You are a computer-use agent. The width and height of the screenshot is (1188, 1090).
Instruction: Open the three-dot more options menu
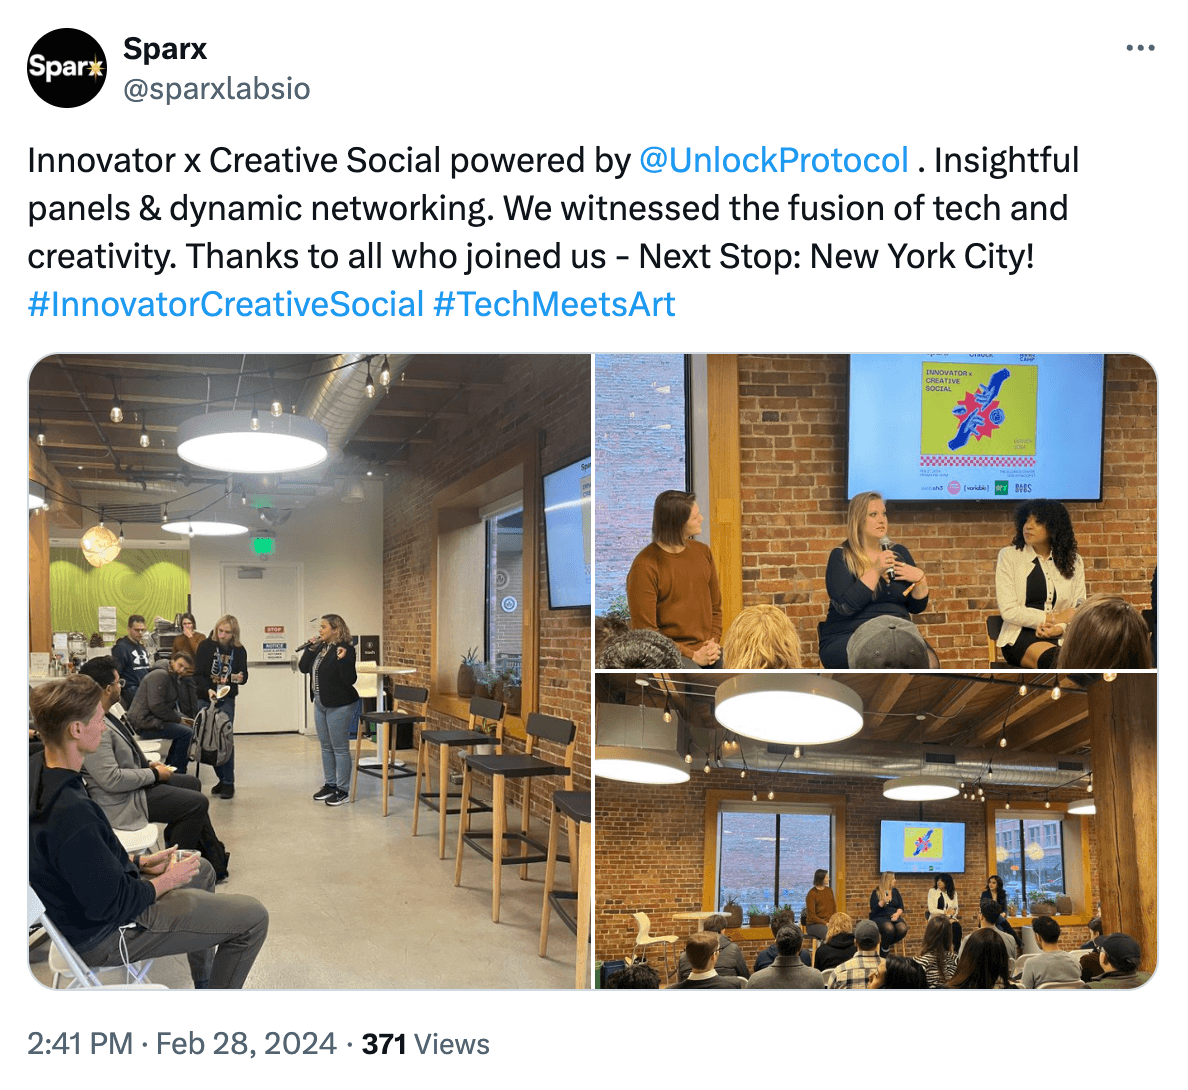point(1140,48)
